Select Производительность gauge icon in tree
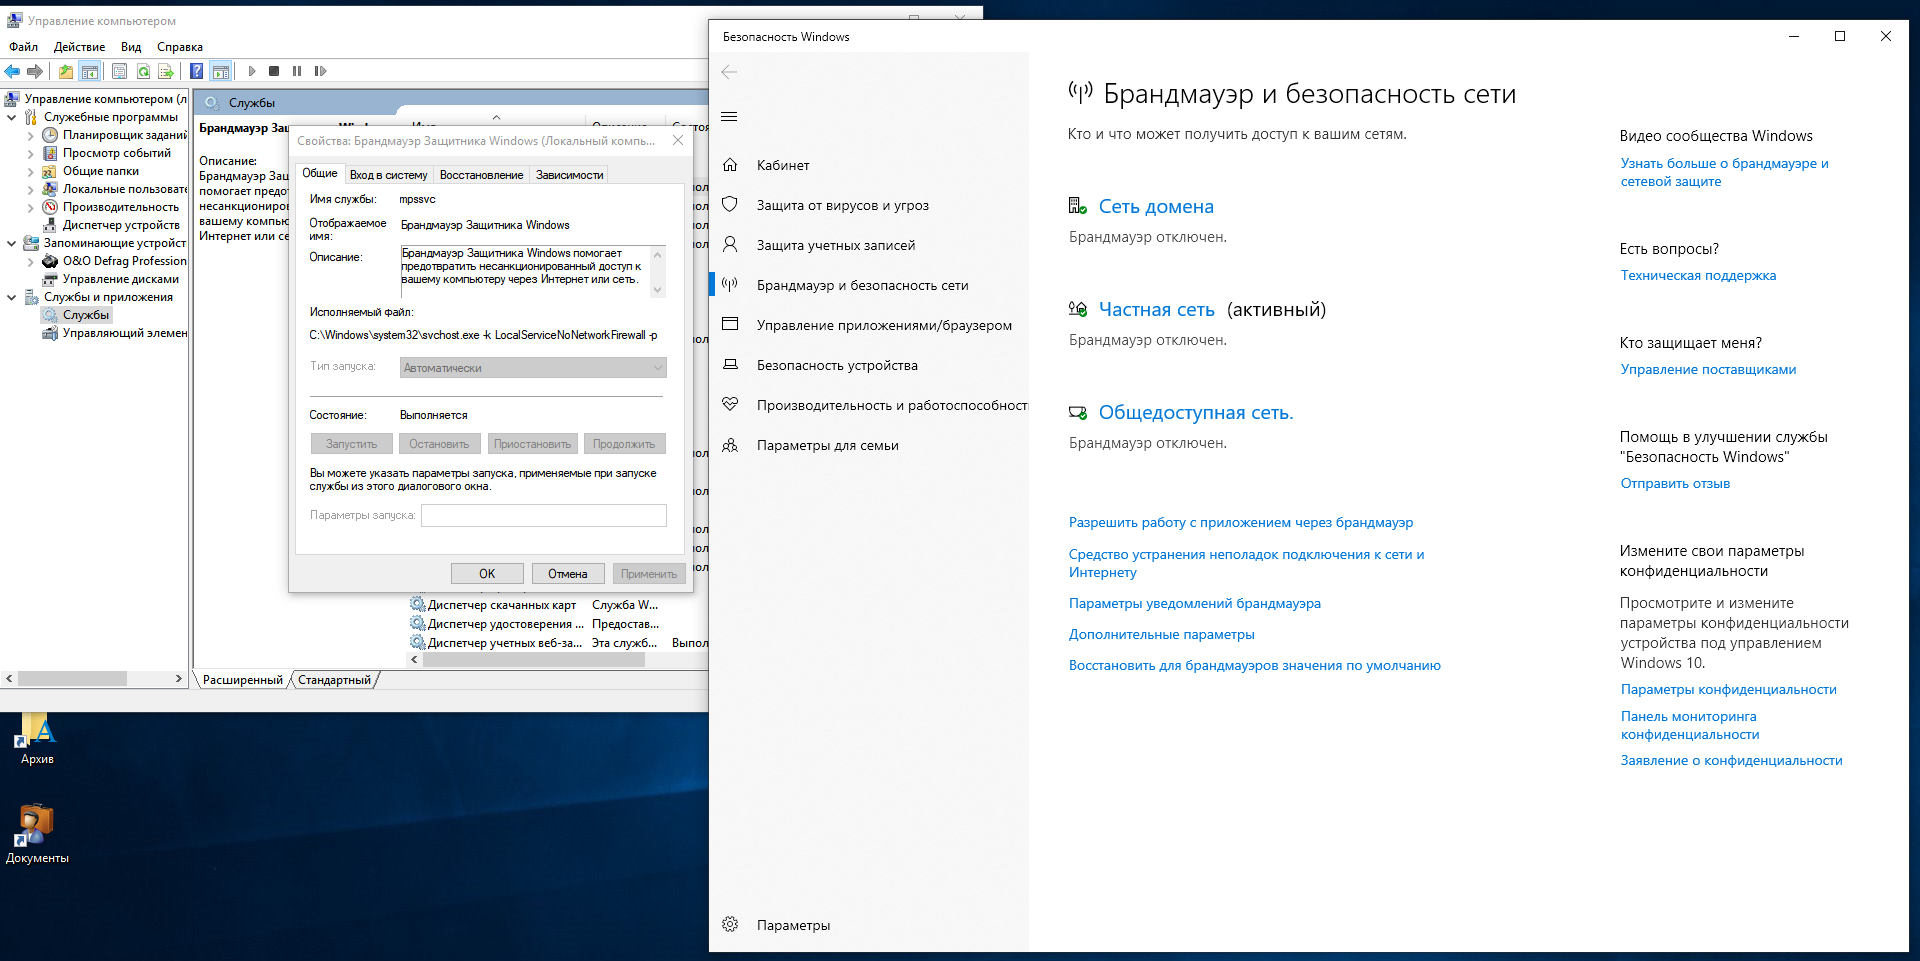Viewport: 1920px width, 961px height. point(50,207)
